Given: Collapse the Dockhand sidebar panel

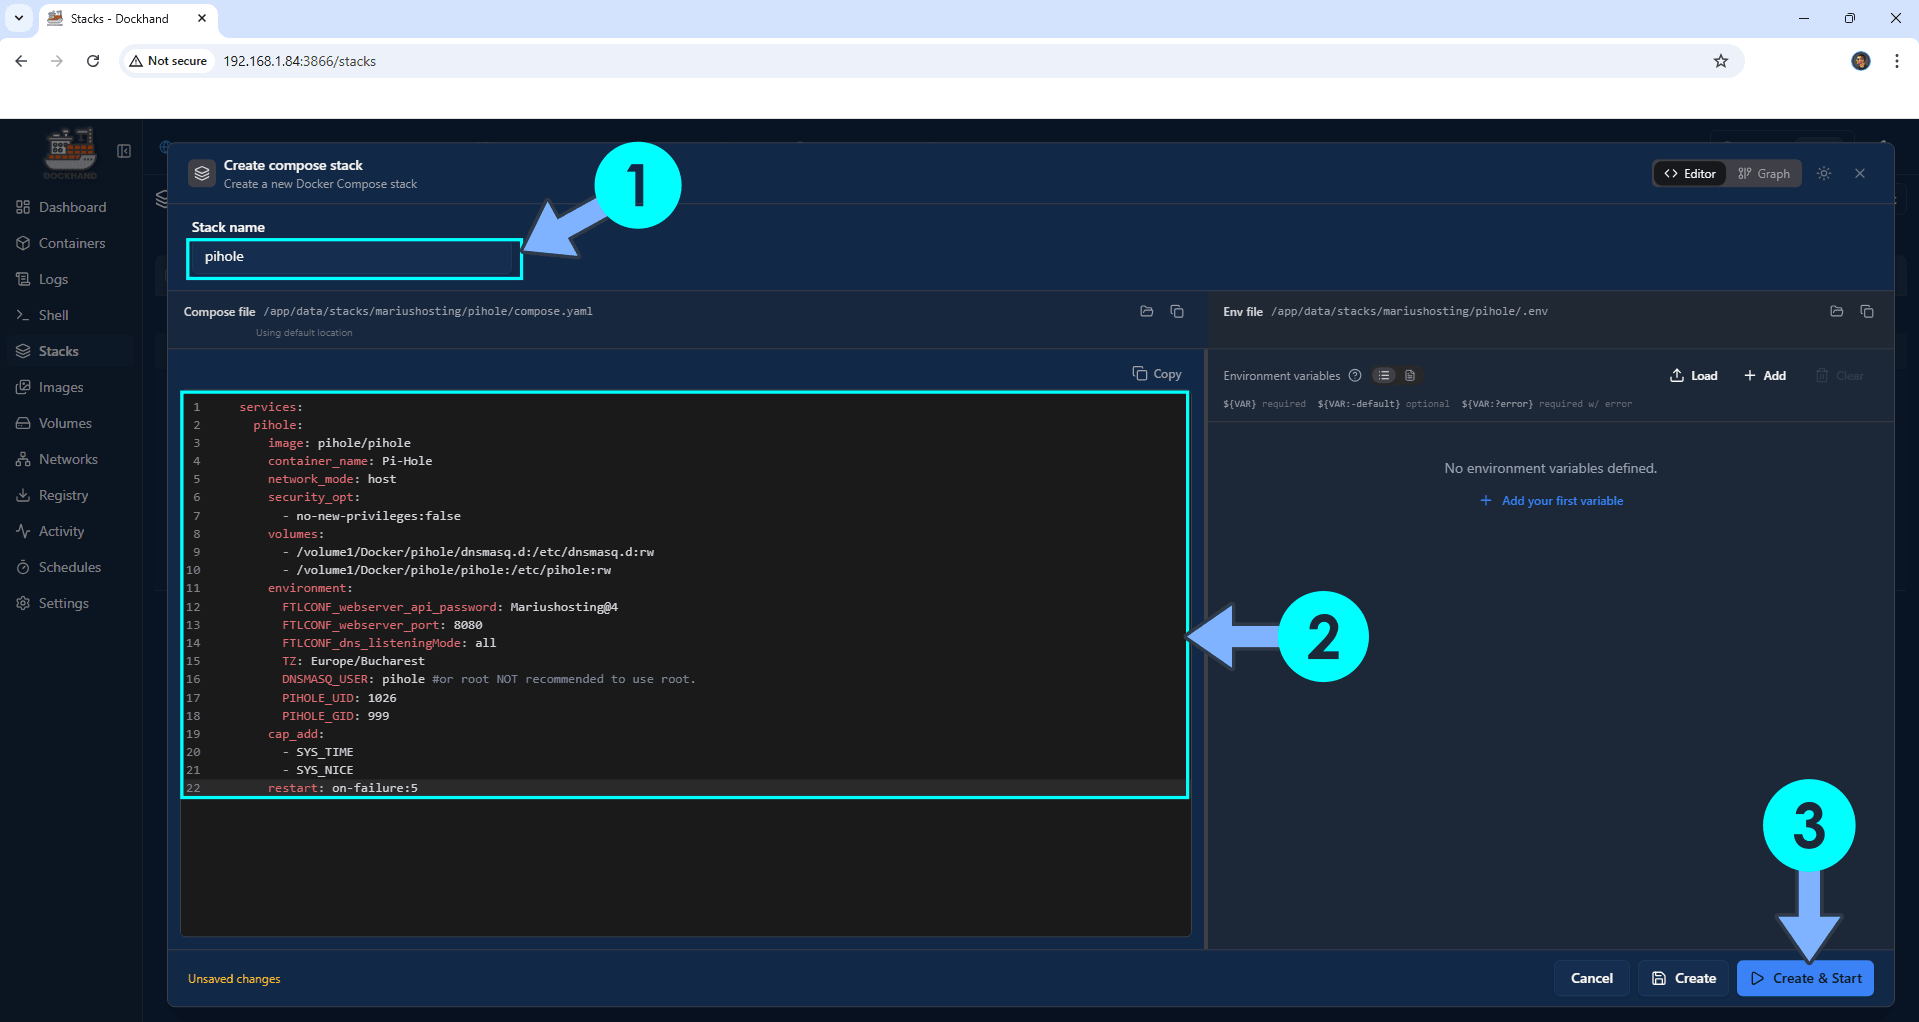Looking at the screenshot, I should [x=124, y=151].
